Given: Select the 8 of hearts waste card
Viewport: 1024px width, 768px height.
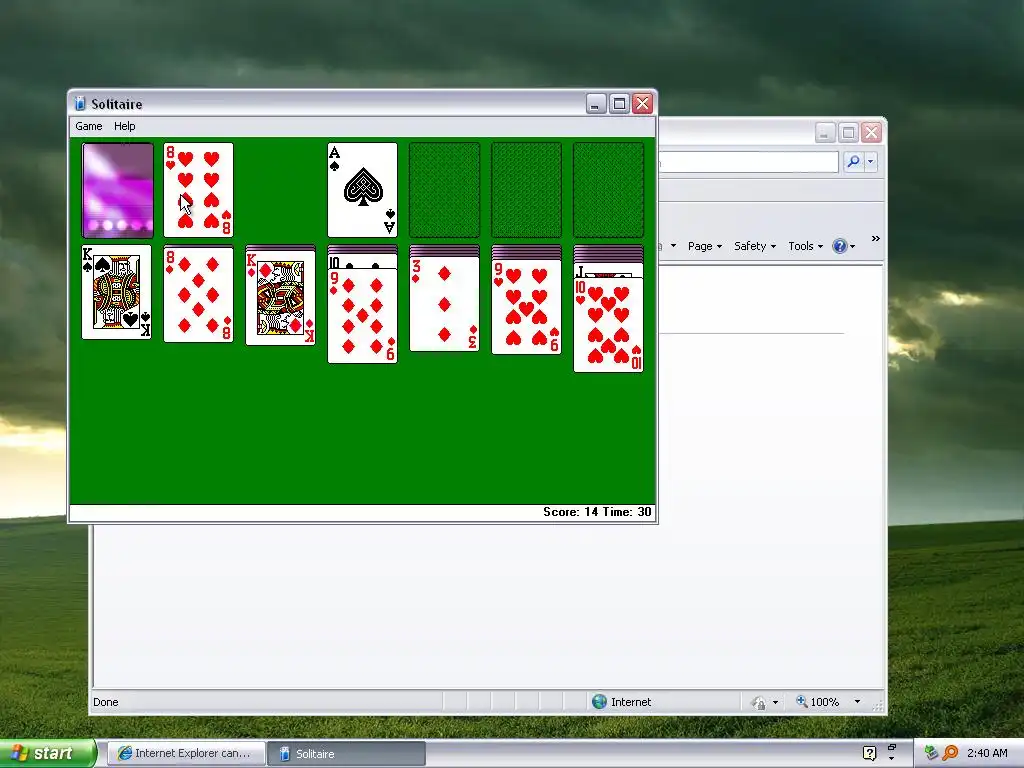Looking at the screenshot, I should pos(199,190).
